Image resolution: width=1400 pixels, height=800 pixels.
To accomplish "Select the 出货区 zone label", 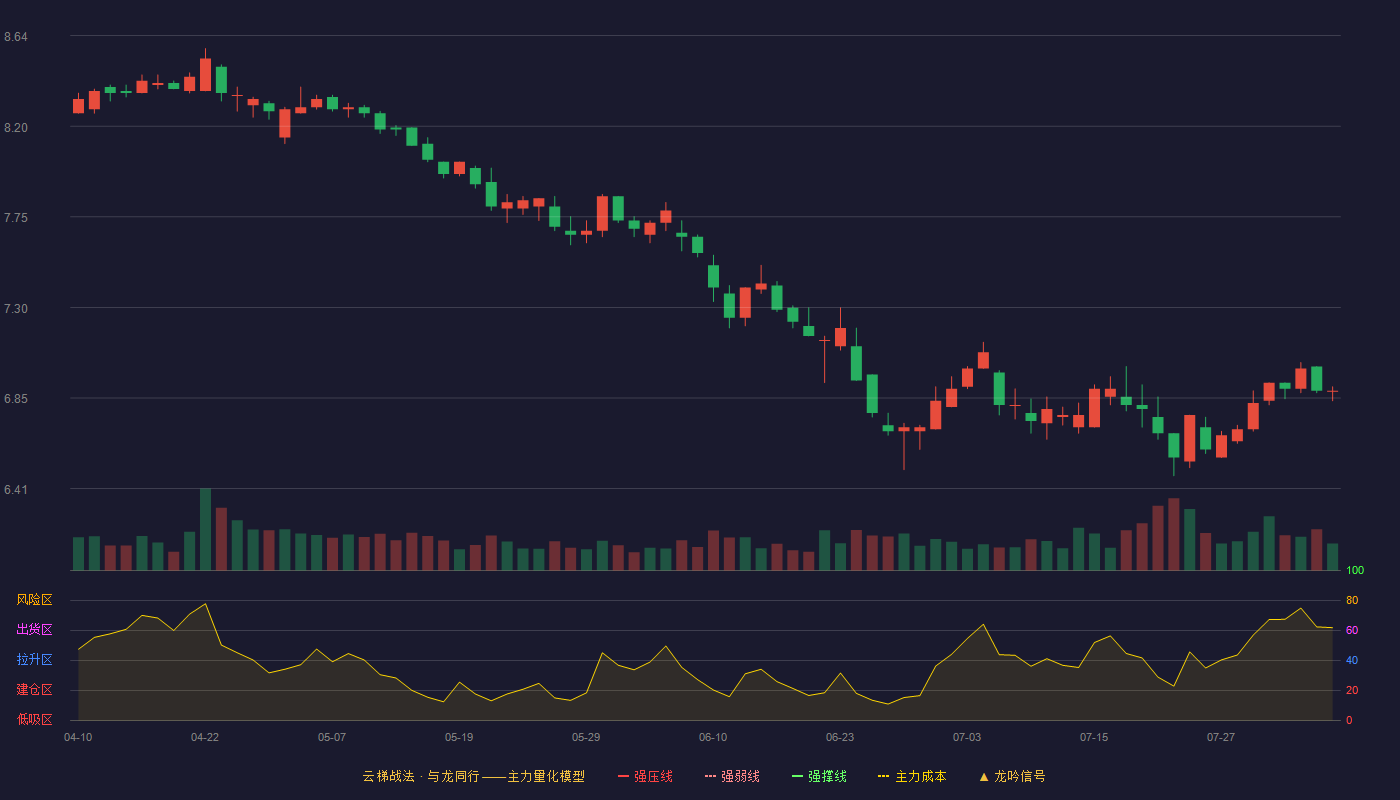I will 34,630.
